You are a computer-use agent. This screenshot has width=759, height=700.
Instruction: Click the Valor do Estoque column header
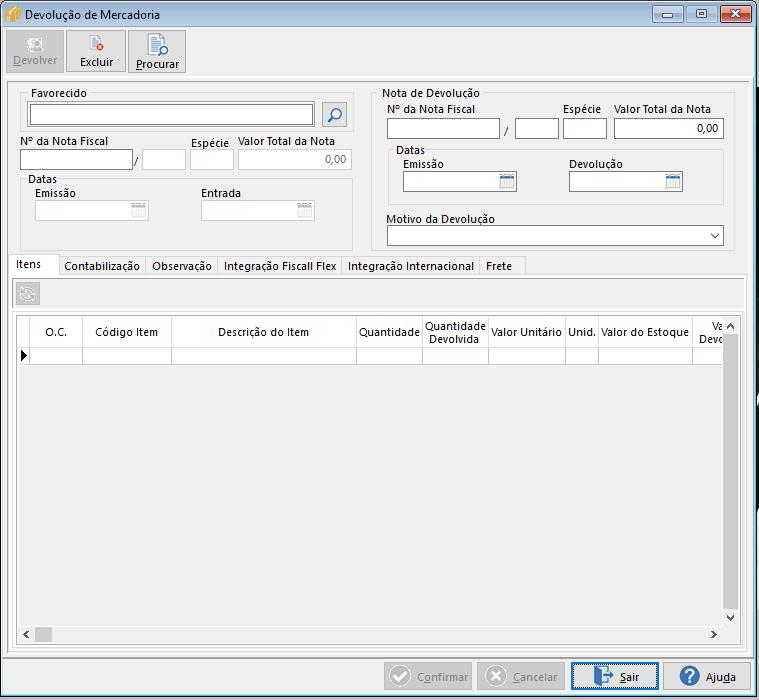(x=645, y=332)
